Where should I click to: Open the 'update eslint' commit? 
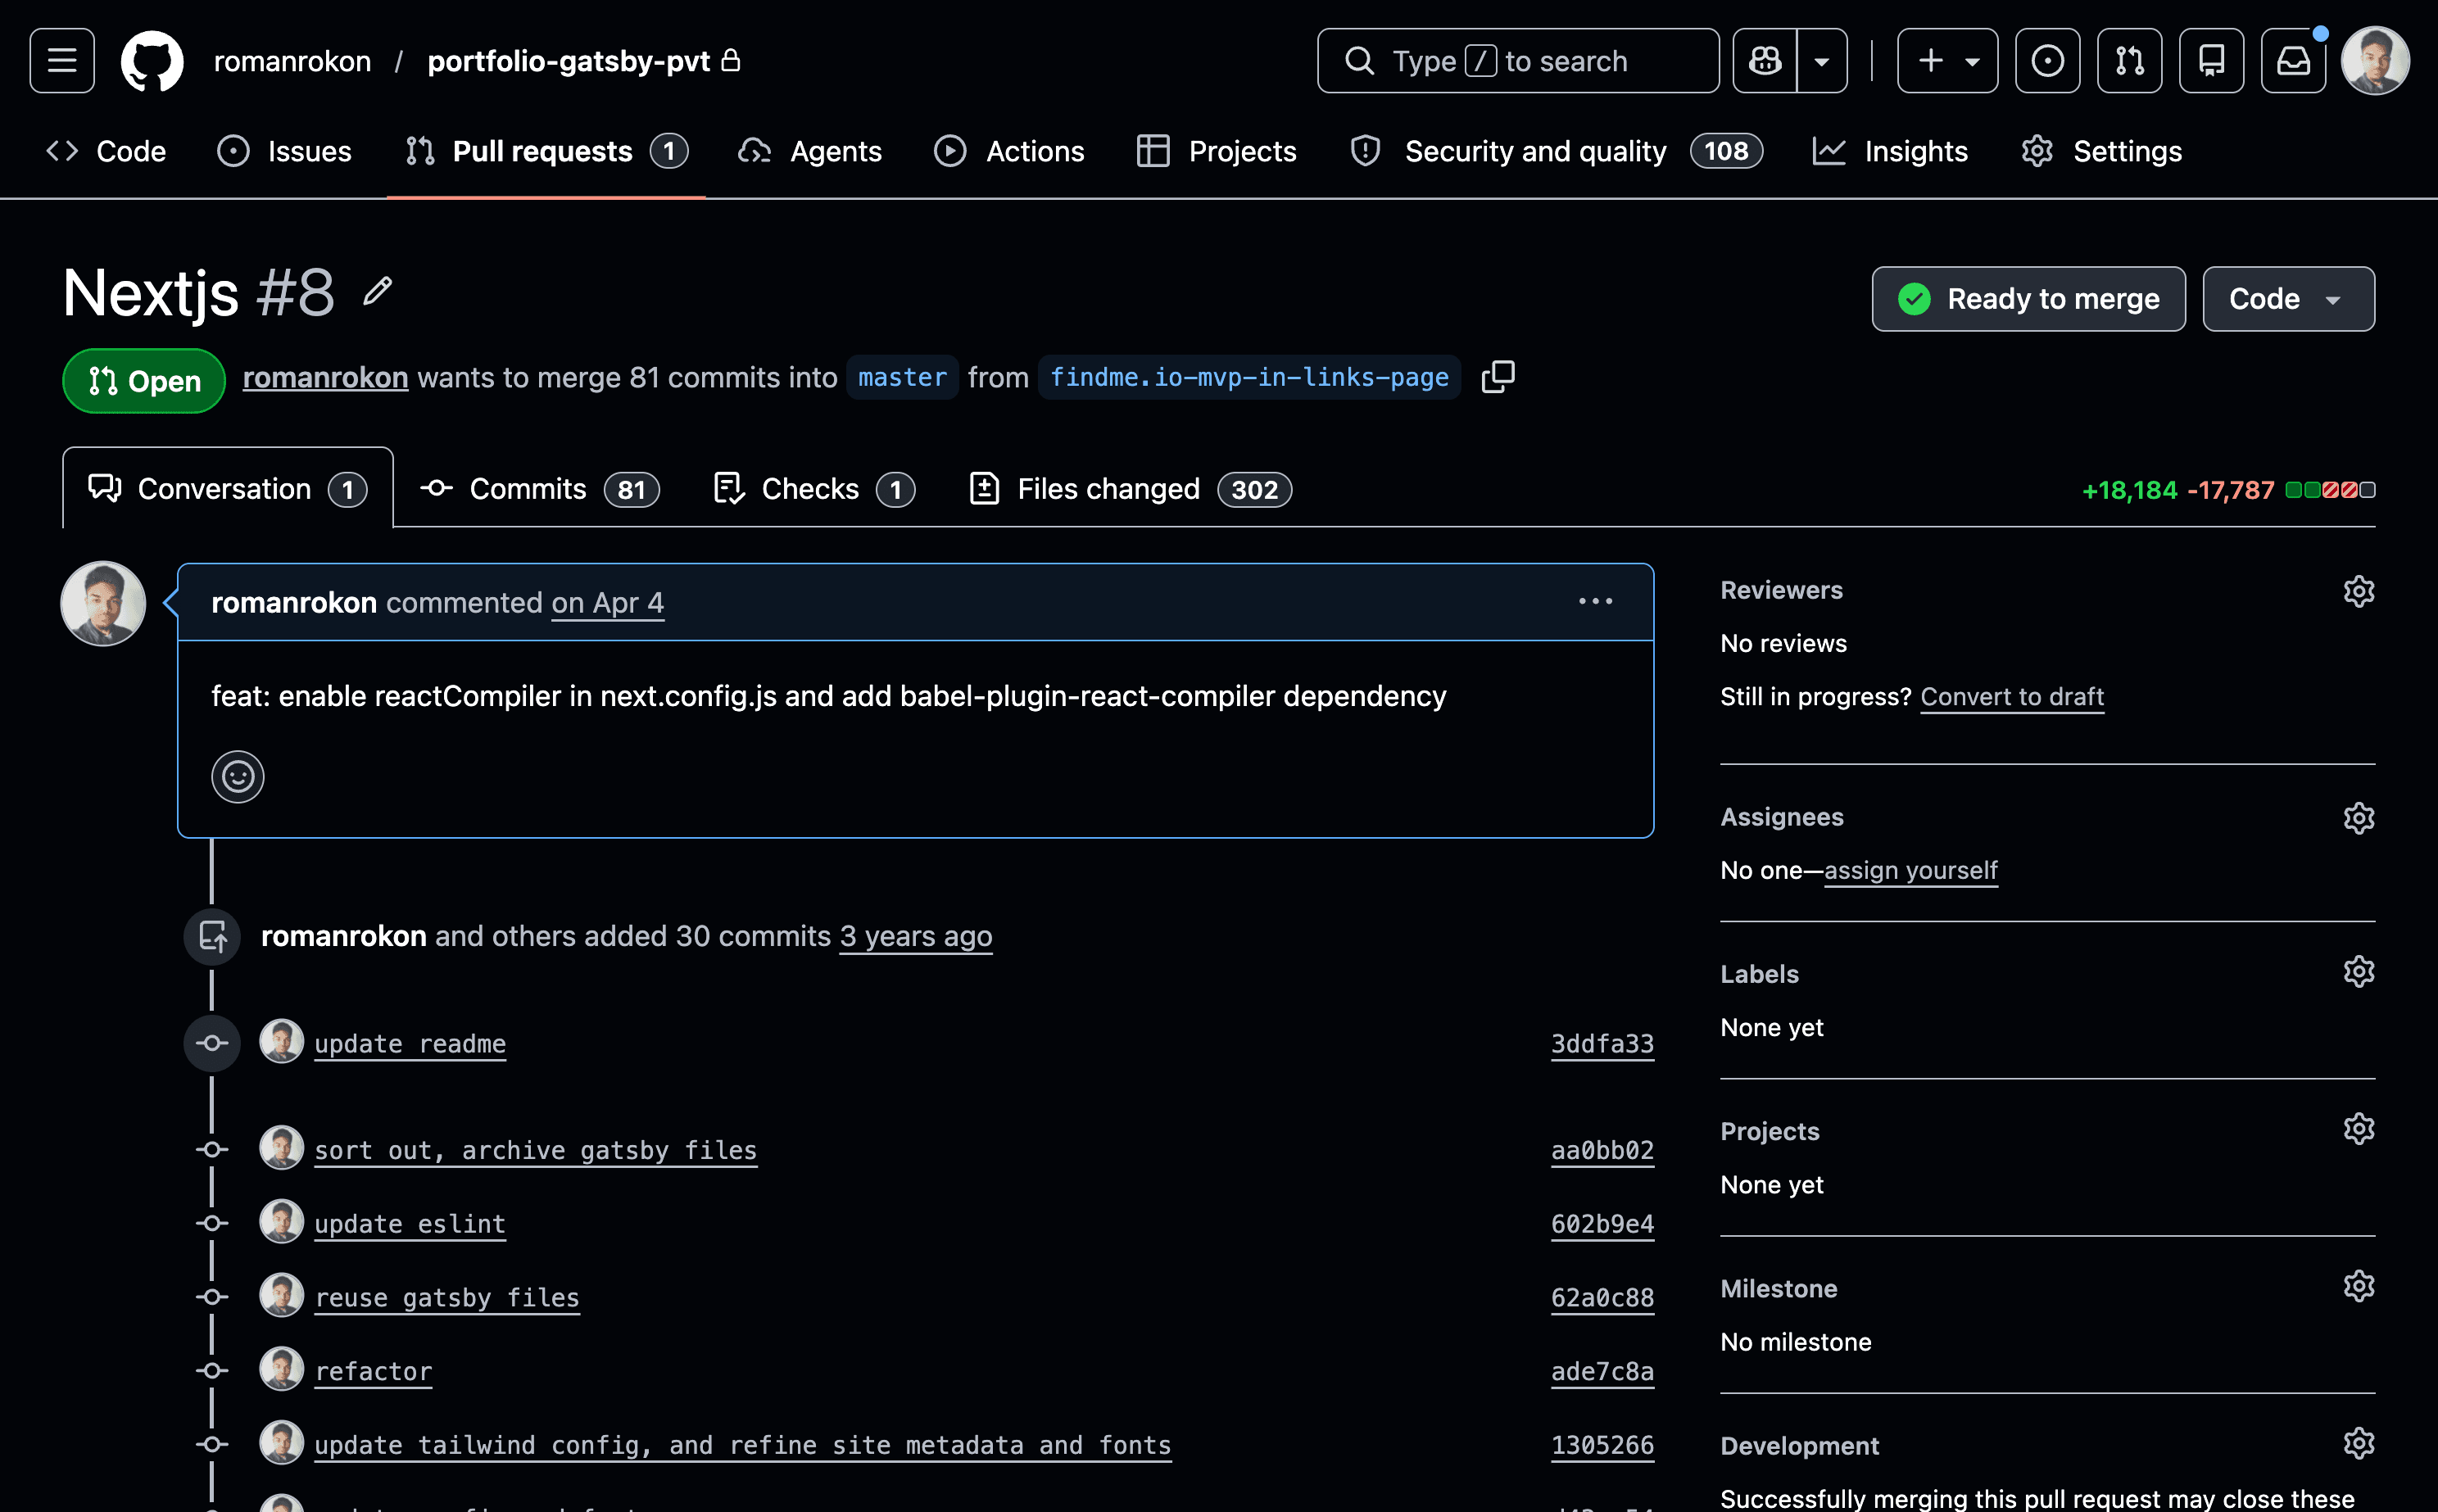coord(410,1225)
